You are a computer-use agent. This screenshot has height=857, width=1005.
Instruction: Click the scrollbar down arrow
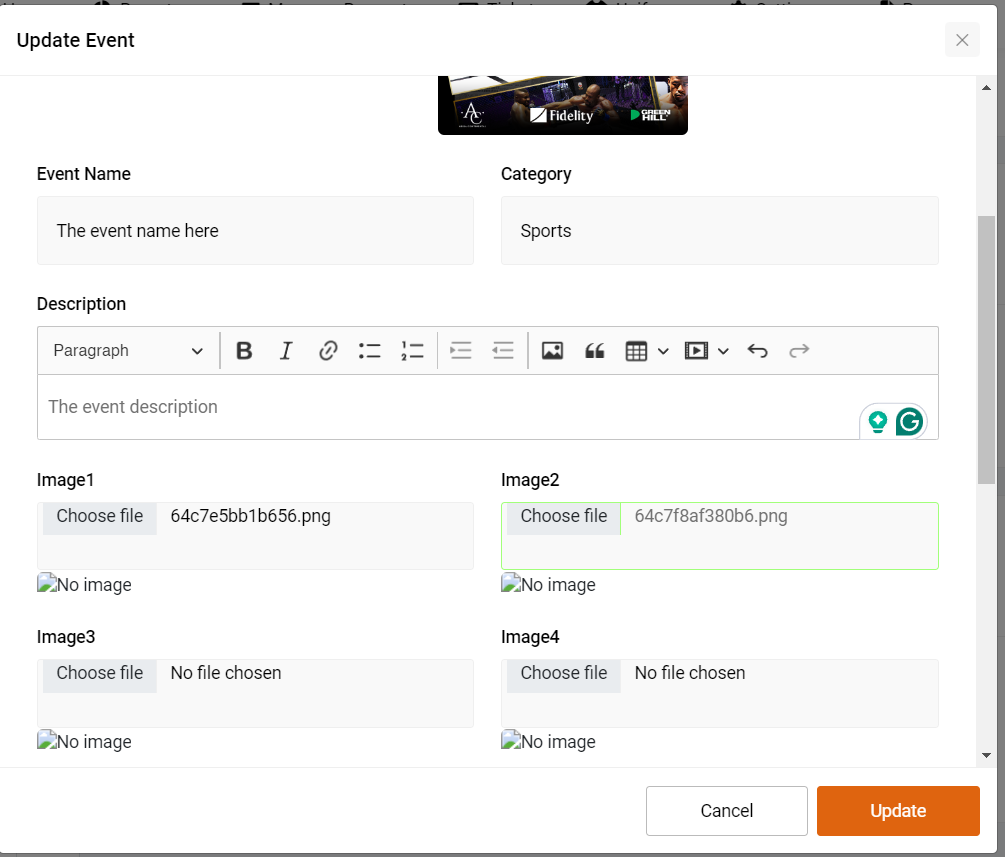pyautogui.click(x=986, y=756)
